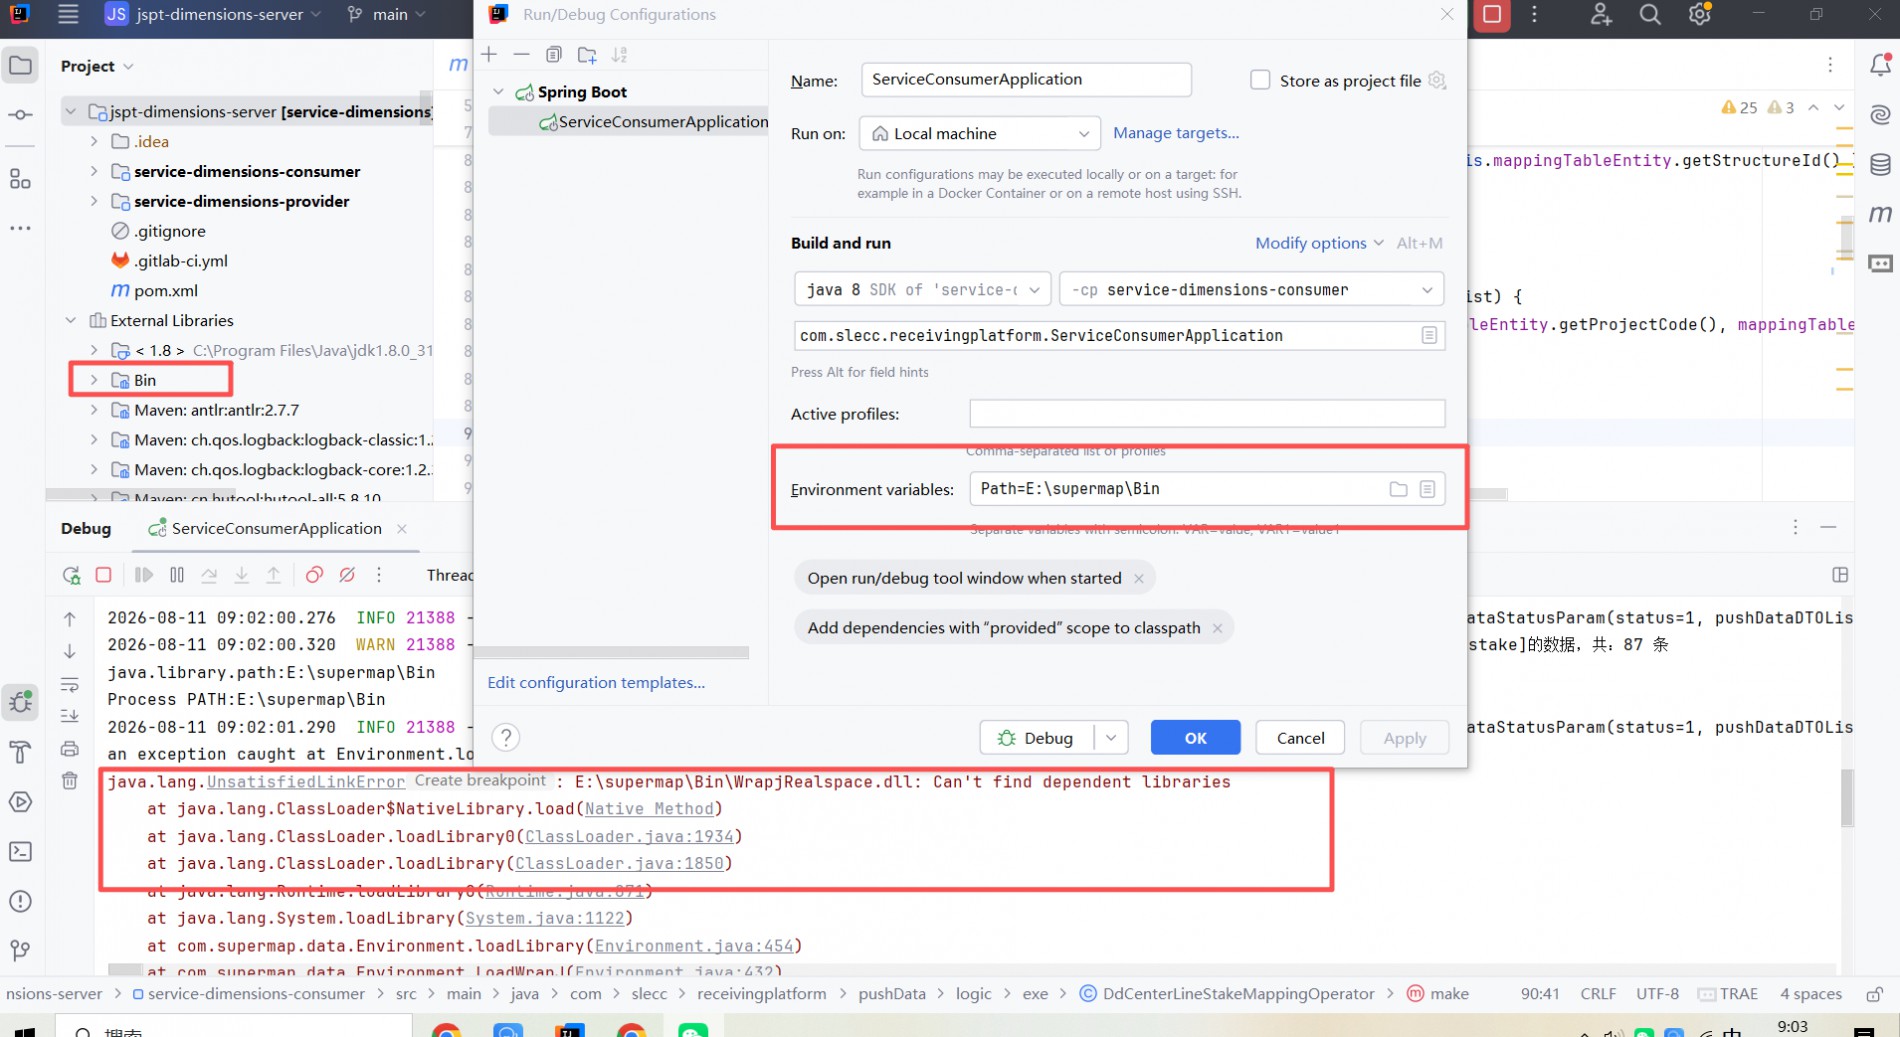Remove 'Add dependencies with provided scope' option
Image resolution: width=1900 pixels, height=1037 pixels.
[1217, 628]
